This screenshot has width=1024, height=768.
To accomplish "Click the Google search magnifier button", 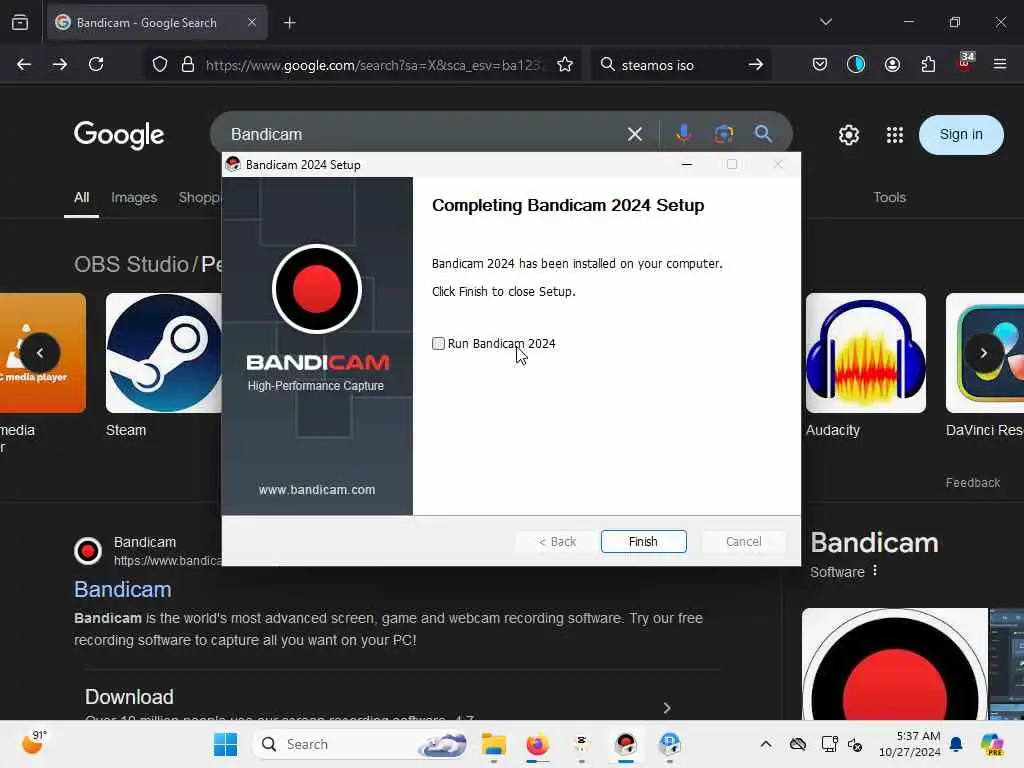I will (x=763, y=135).
